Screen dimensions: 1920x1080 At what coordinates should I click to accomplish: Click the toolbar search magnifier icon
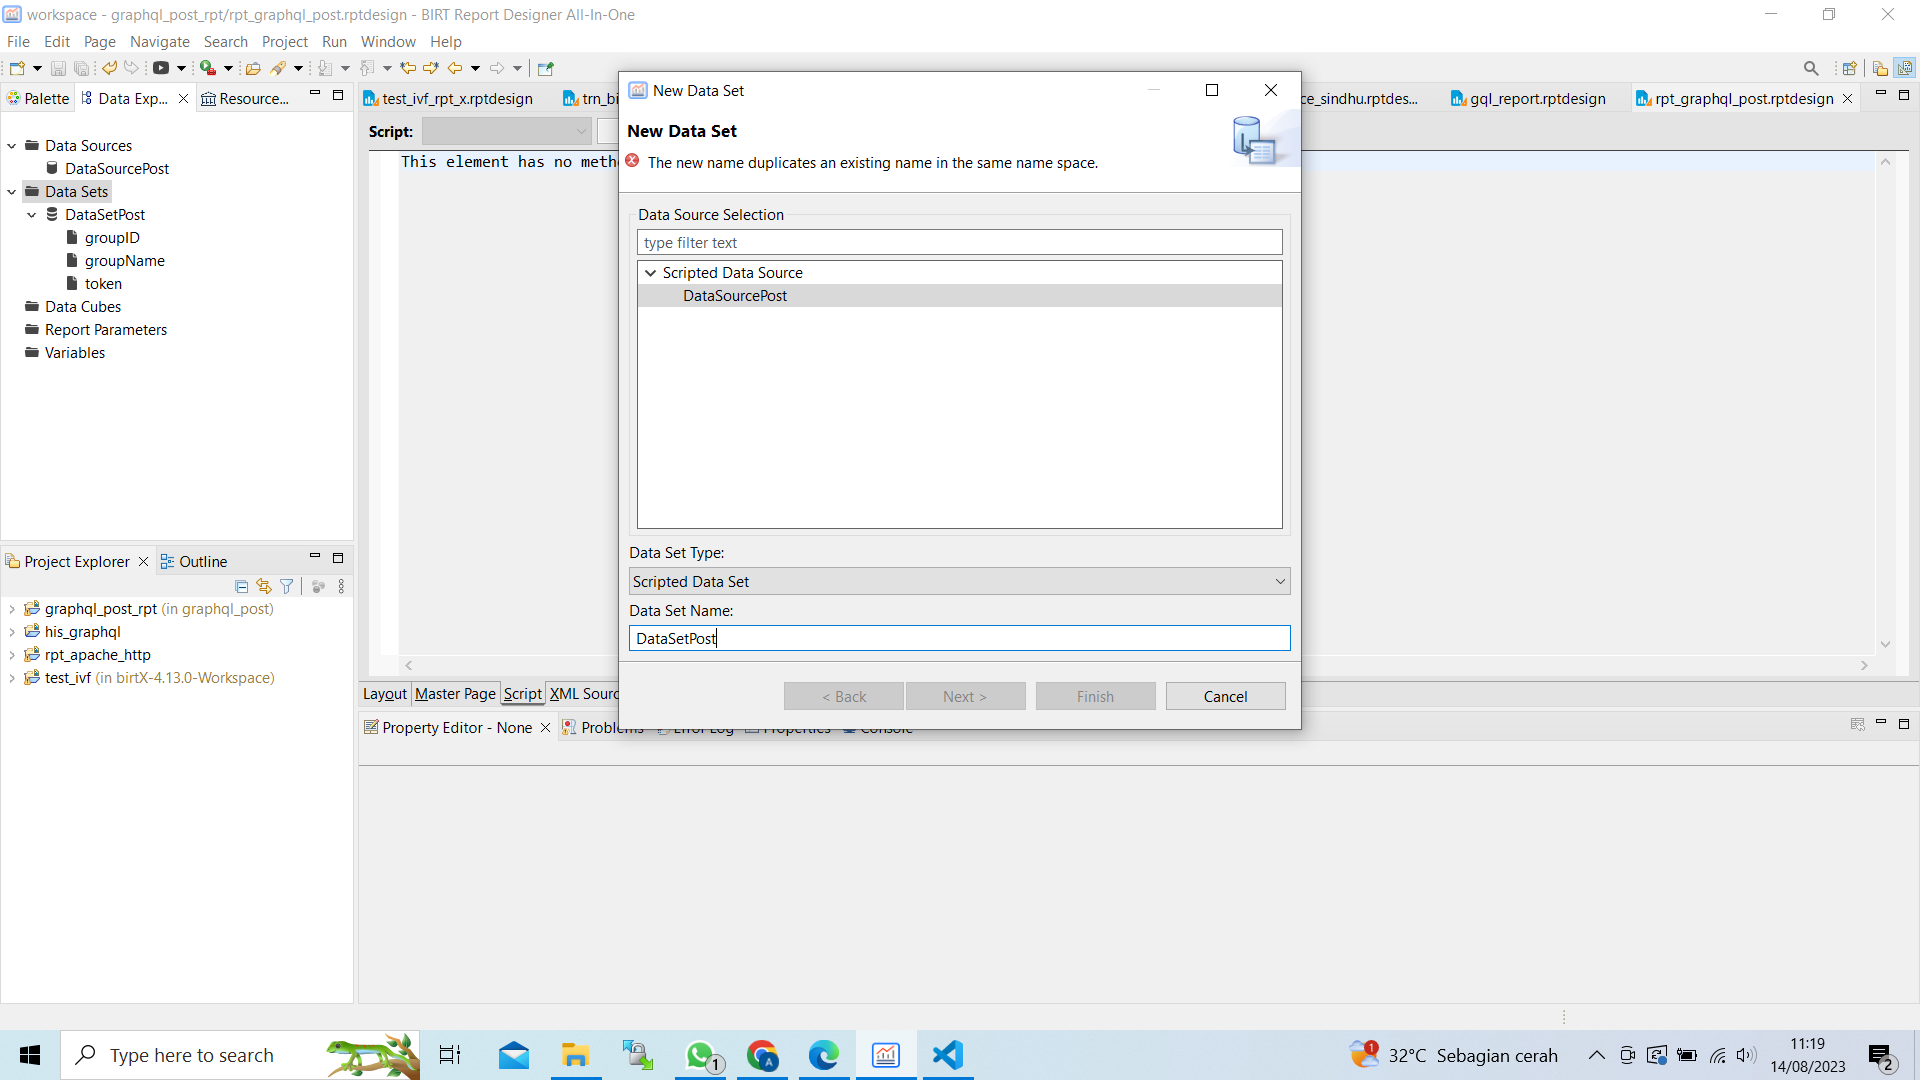tap(1811, 68)
